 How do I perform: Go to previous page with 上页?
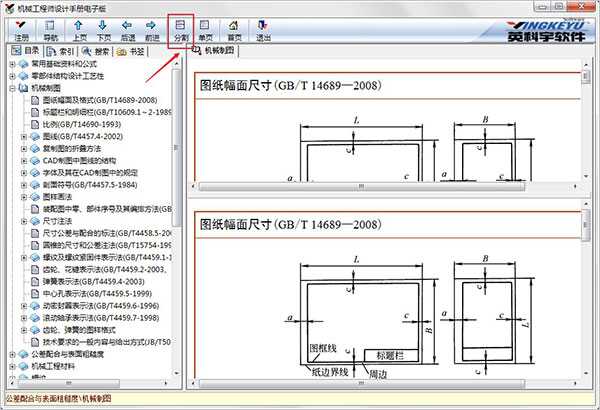coord(79,31)
